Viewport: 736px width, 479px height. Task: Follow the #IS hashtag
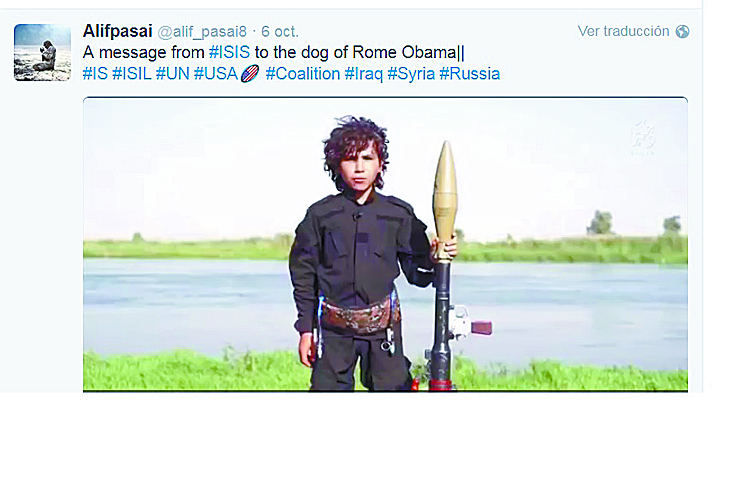click(x=95, y=74)
